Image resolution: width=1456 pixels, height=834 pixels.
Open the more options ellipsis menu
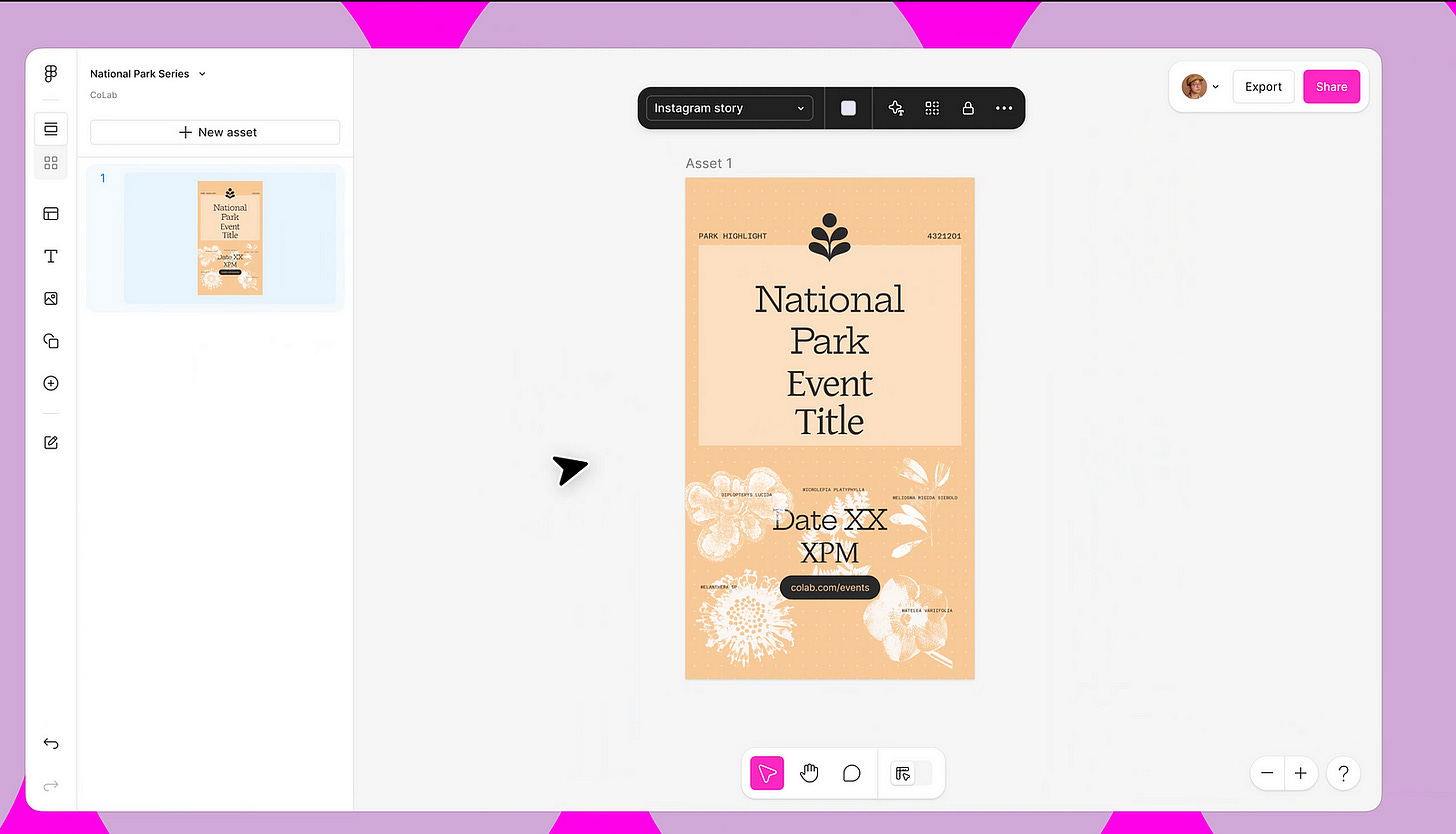pyautogui.click(x=1004, y=108)
